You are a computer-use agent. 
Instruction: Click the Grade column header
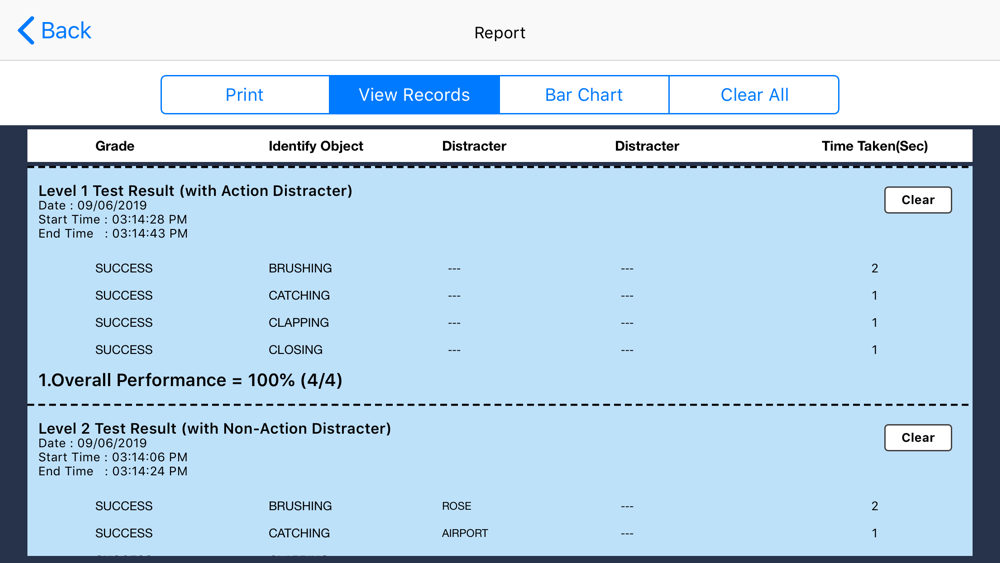point(115,146)
